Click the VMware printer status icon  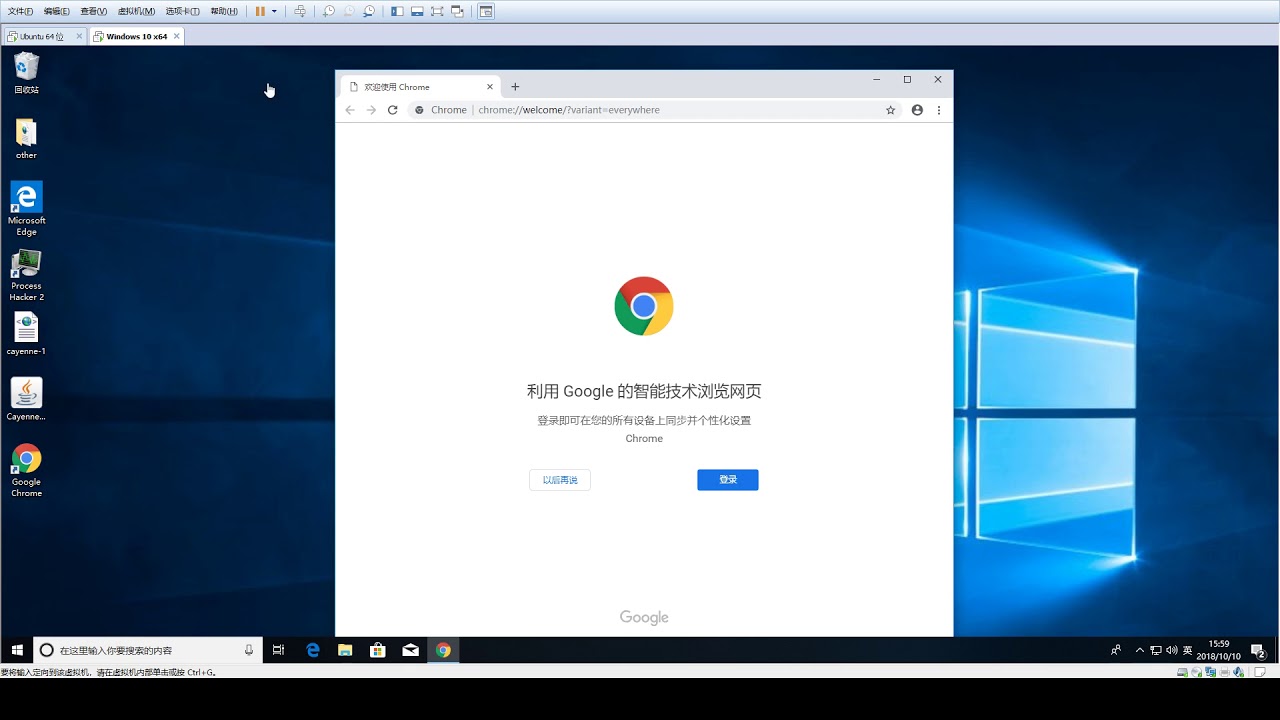pyautogui.click(x=1224, y=672)
